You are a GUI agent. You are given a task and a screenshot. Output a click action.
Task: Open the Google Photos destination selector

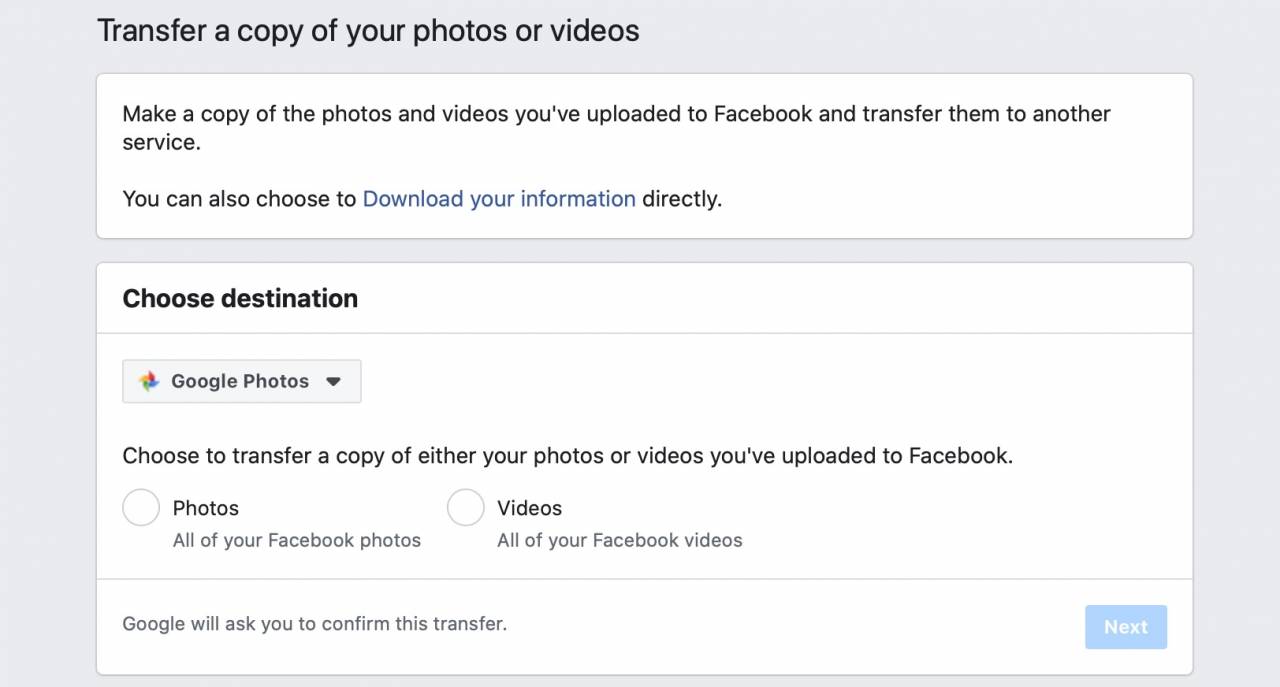(x=242, y=382)
